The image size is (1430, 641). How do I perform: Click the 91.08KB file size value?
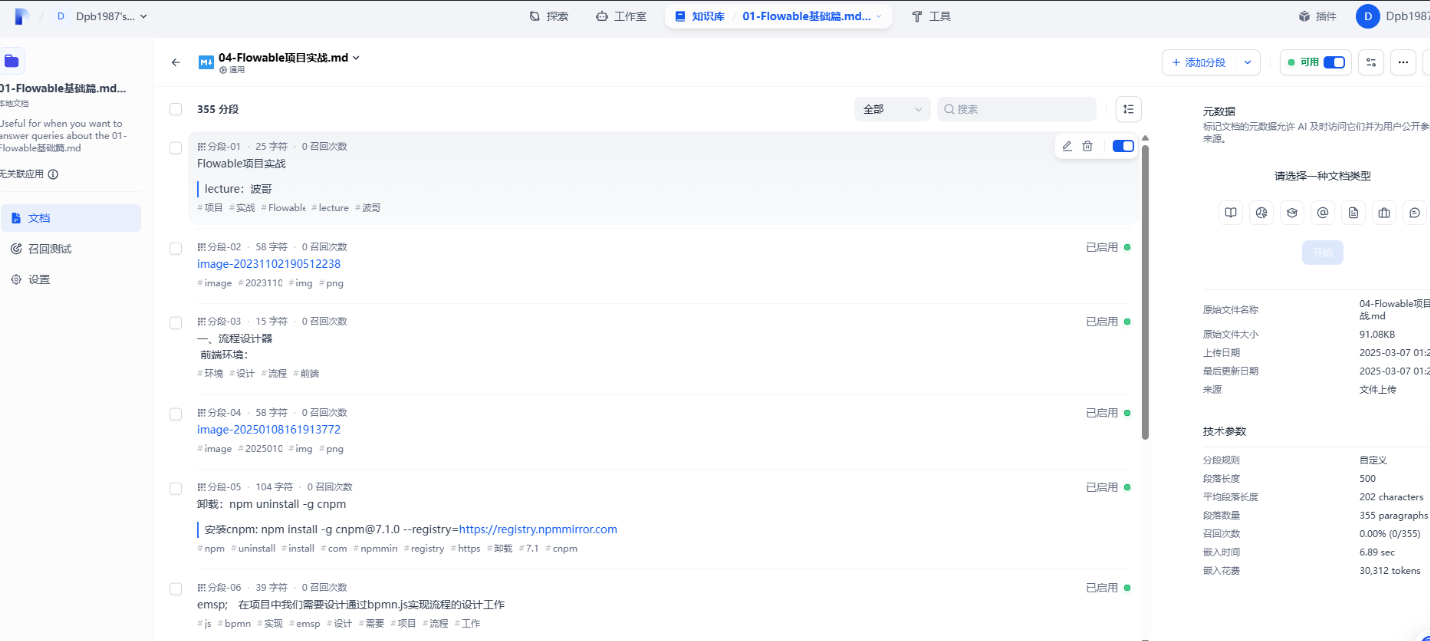pyautogui.click(x=1377, y=334)
